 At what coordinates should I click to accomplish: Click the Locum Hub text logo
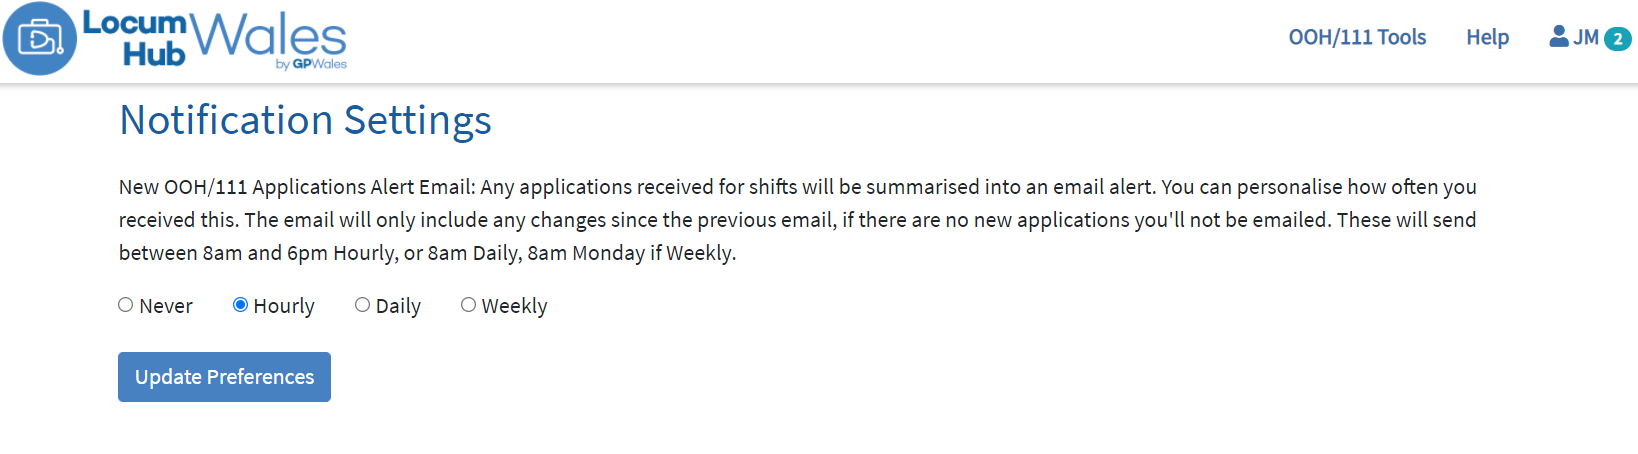coord(135,38)
